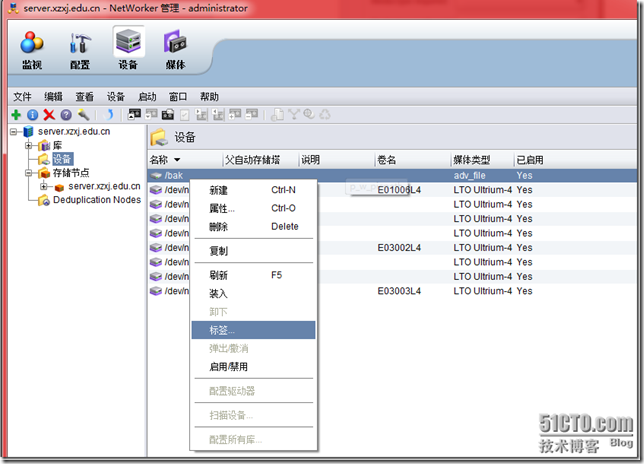Choose 新建 from the context menu
The height and width of the screenshot is (464, 644).
253,190
